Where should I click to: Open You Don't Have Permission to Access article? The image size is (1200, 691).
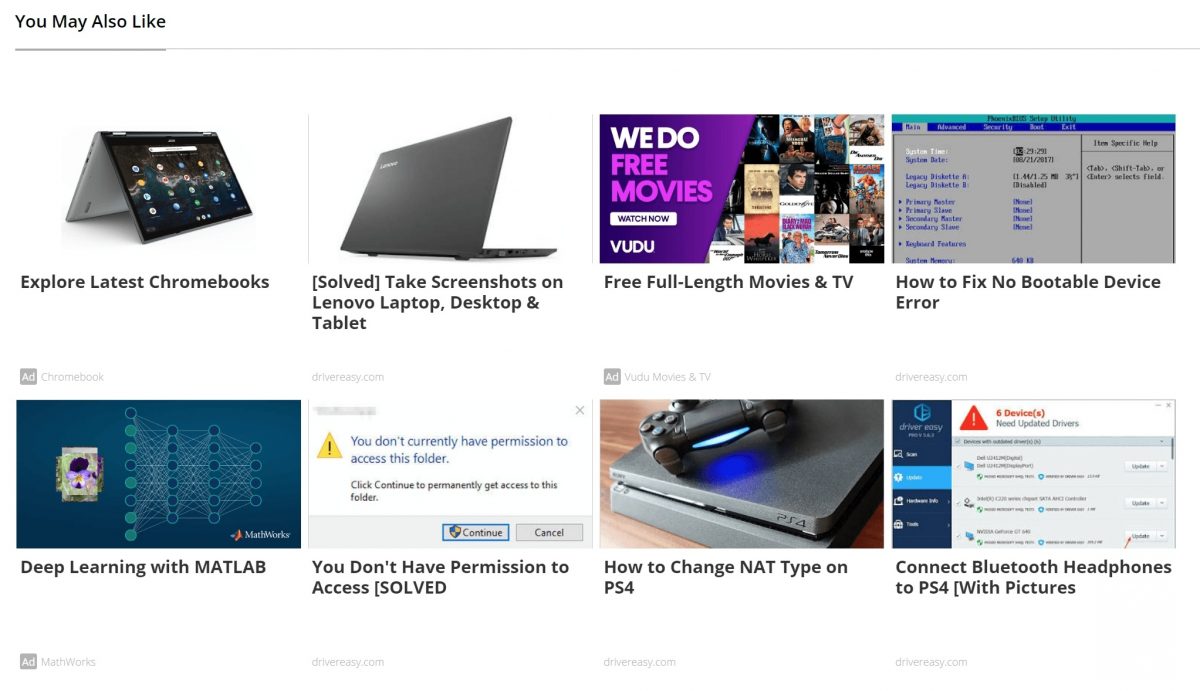(441, 577)
